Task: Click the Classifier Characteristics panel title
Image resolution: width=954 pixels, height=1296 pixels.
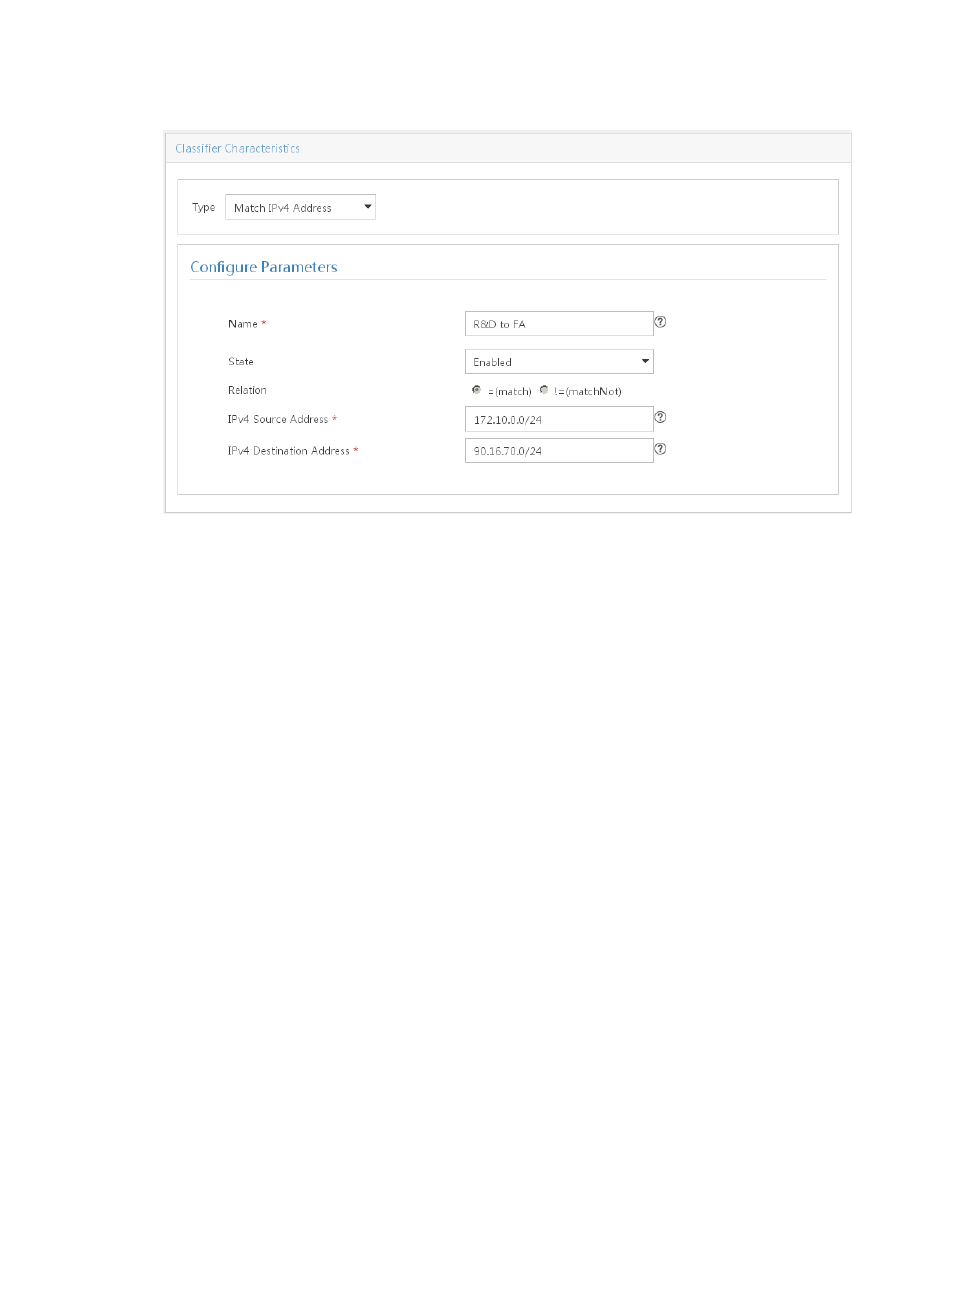Action: click(x=237, y=149)
